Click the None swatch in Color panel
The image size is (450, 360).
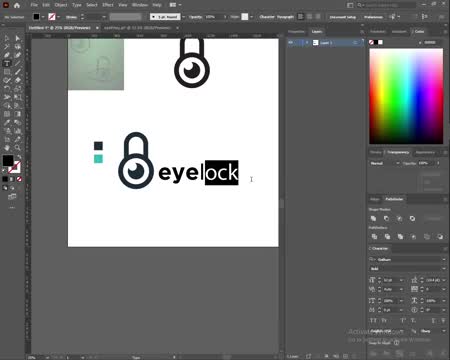pos(371,42)
